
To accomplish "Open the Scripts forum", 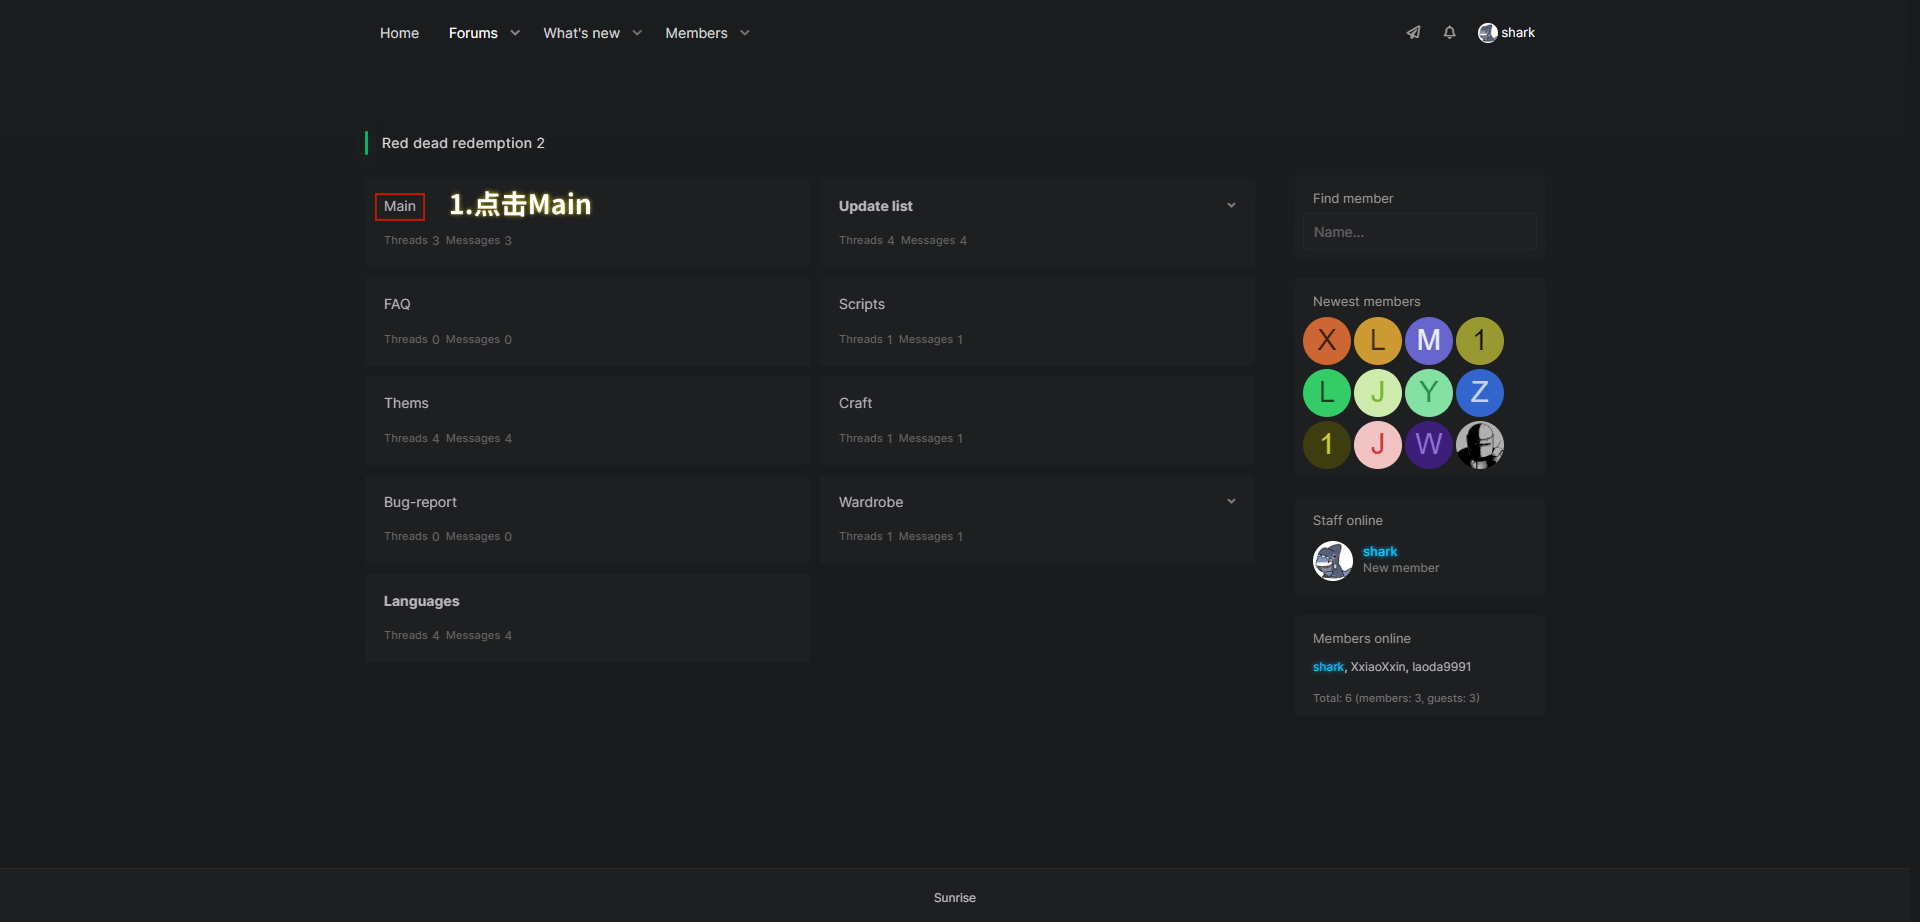I will [x=861, y=304].
